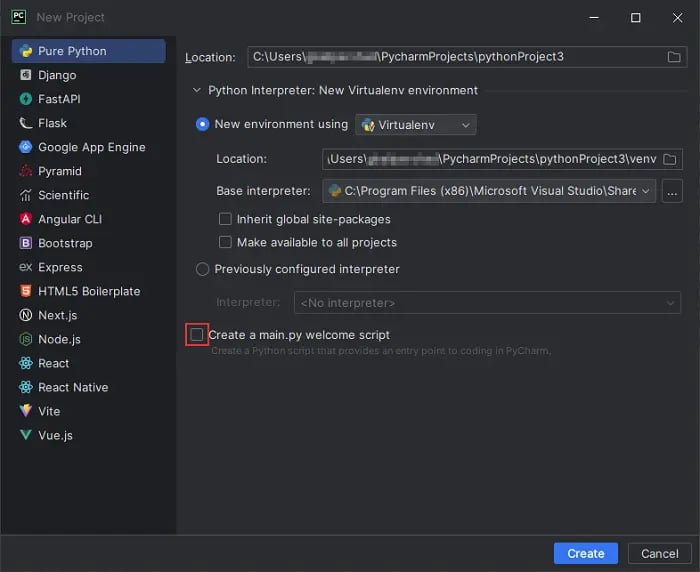Collapse the Python Interpreter section
This screenshot has width=700, height=572.
pyautogui.click(x=196, y=90)
